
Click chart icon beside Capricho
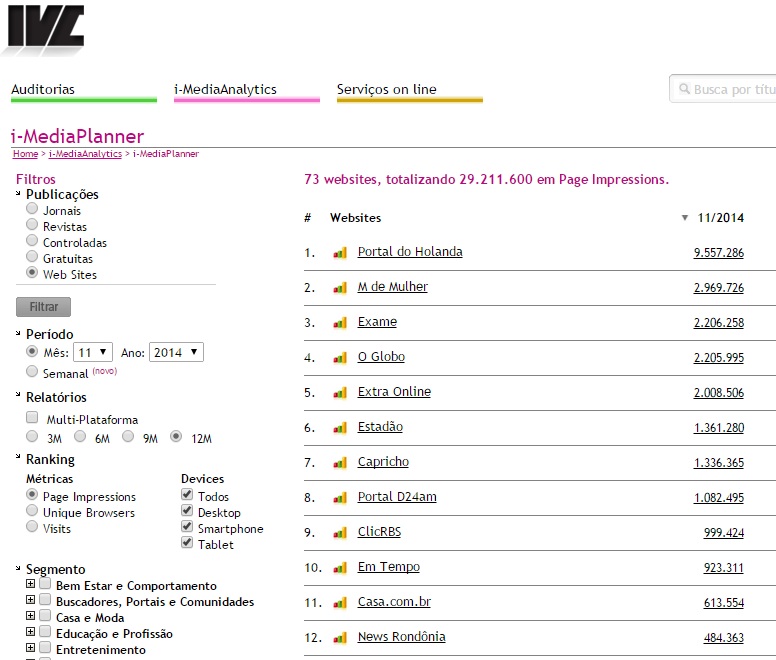click(x=340, y=463)
